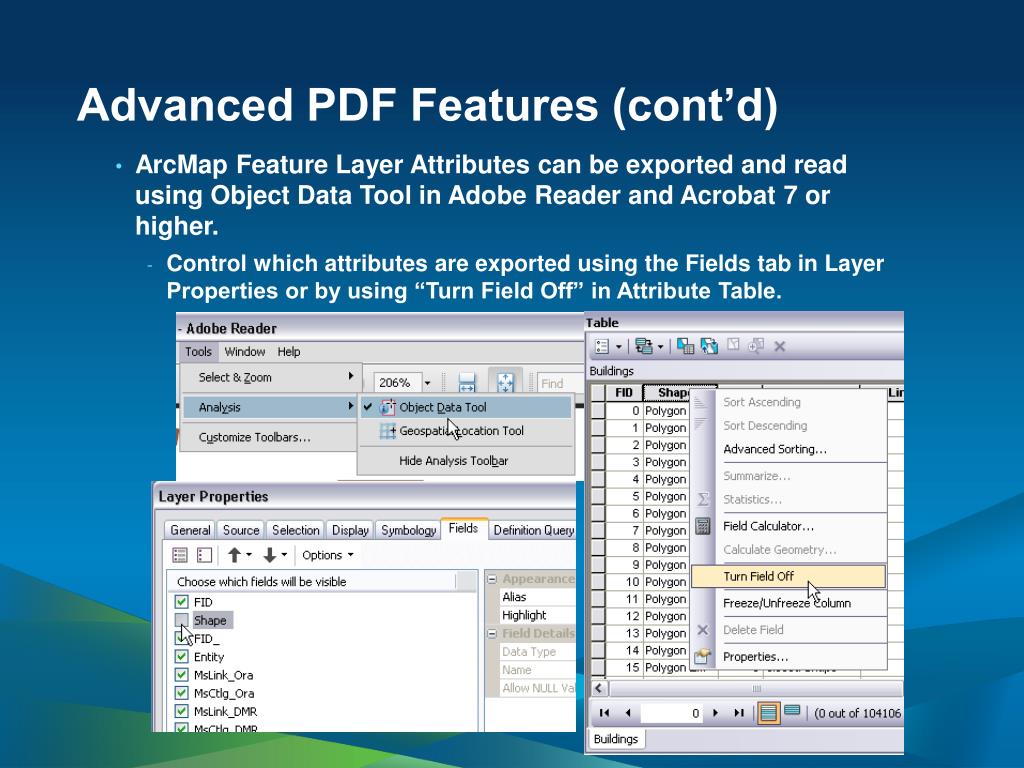Uncheck the Entity field checkbox

(x=182, y=657)
